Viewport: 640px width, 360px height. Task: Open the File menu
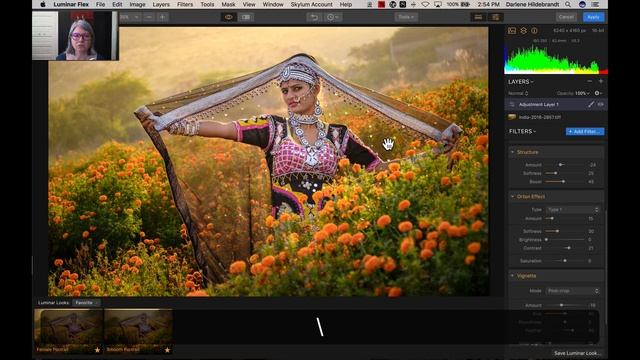(100, 4)
